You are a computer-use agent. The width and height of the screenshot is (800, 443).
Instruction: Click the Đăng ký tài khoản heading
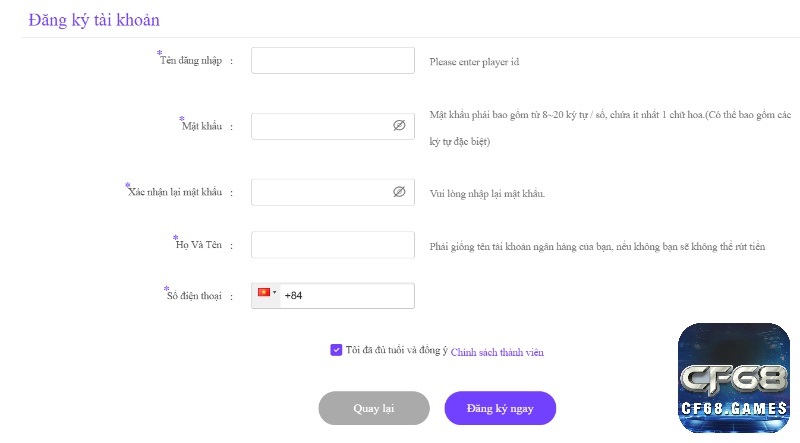coord(94,20)
